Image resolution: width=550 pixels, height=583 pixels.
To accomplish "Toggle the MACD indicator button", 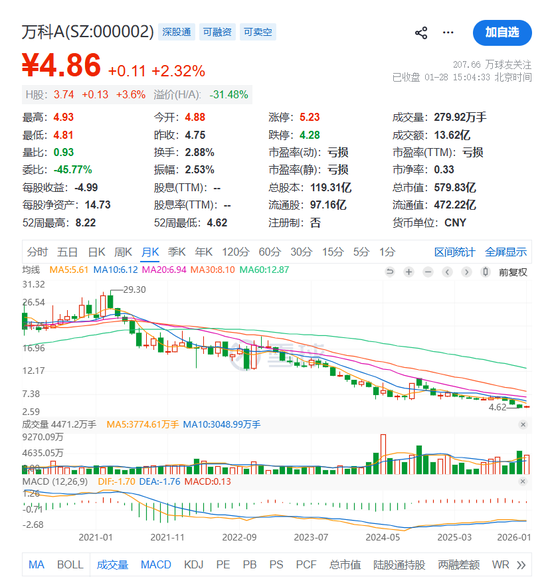I will point(156,564).
